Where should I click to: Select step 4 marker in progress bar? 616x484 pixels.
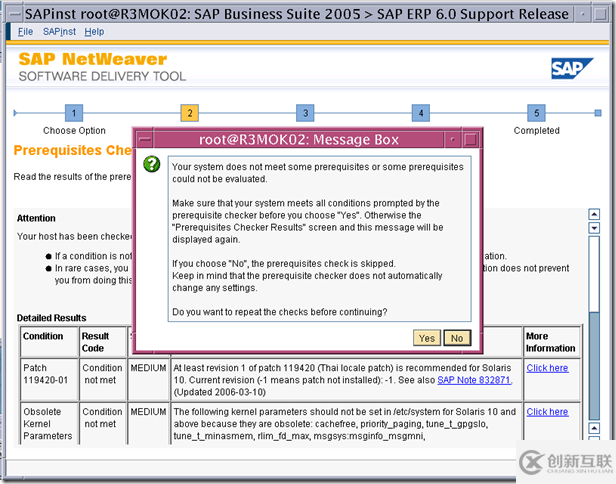tap(421, 113)
